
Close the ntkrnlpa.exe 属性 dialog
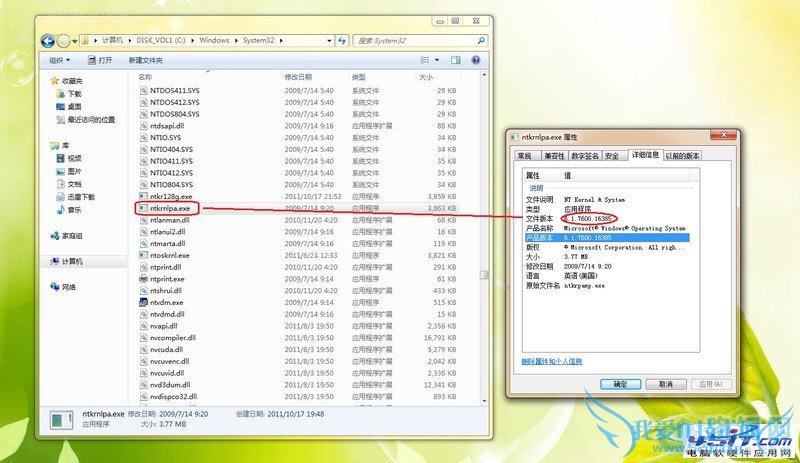coord(723,135)
